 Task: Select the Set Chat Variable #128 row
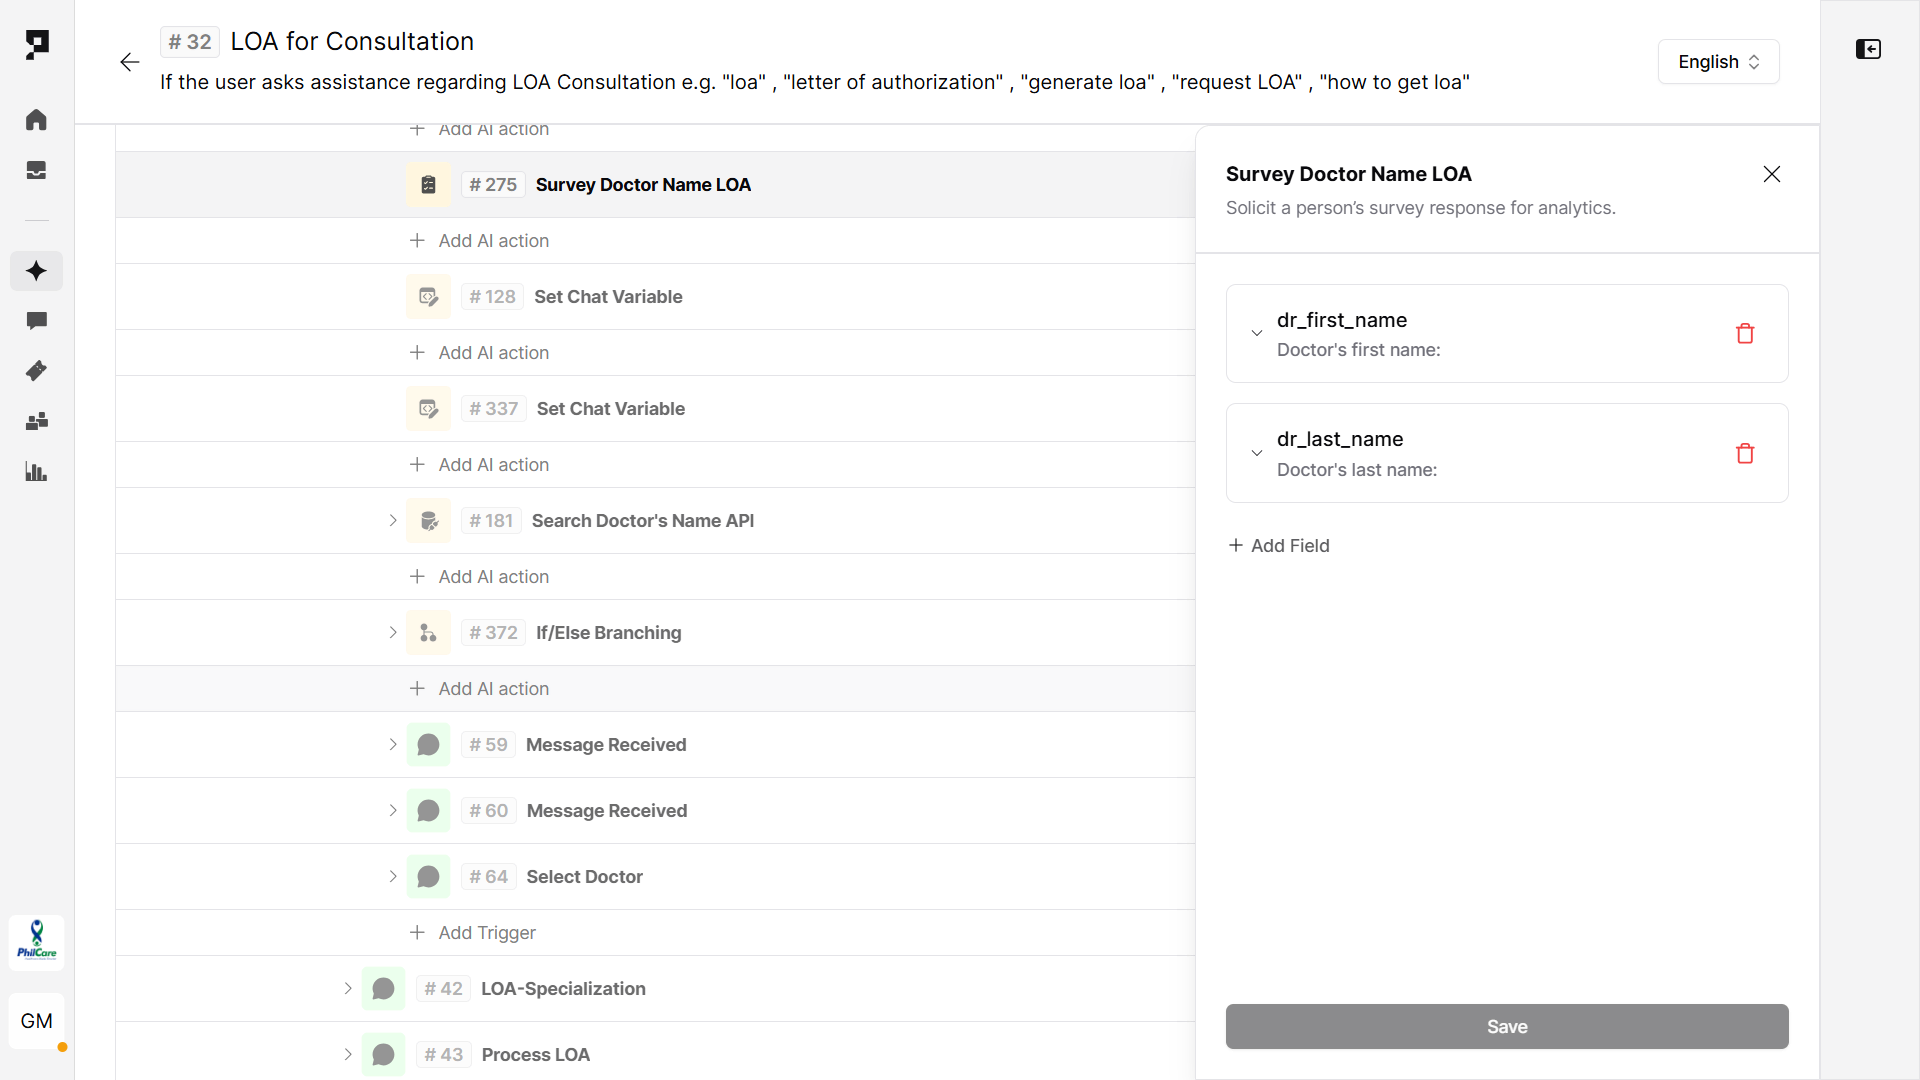tap(608, 297)
